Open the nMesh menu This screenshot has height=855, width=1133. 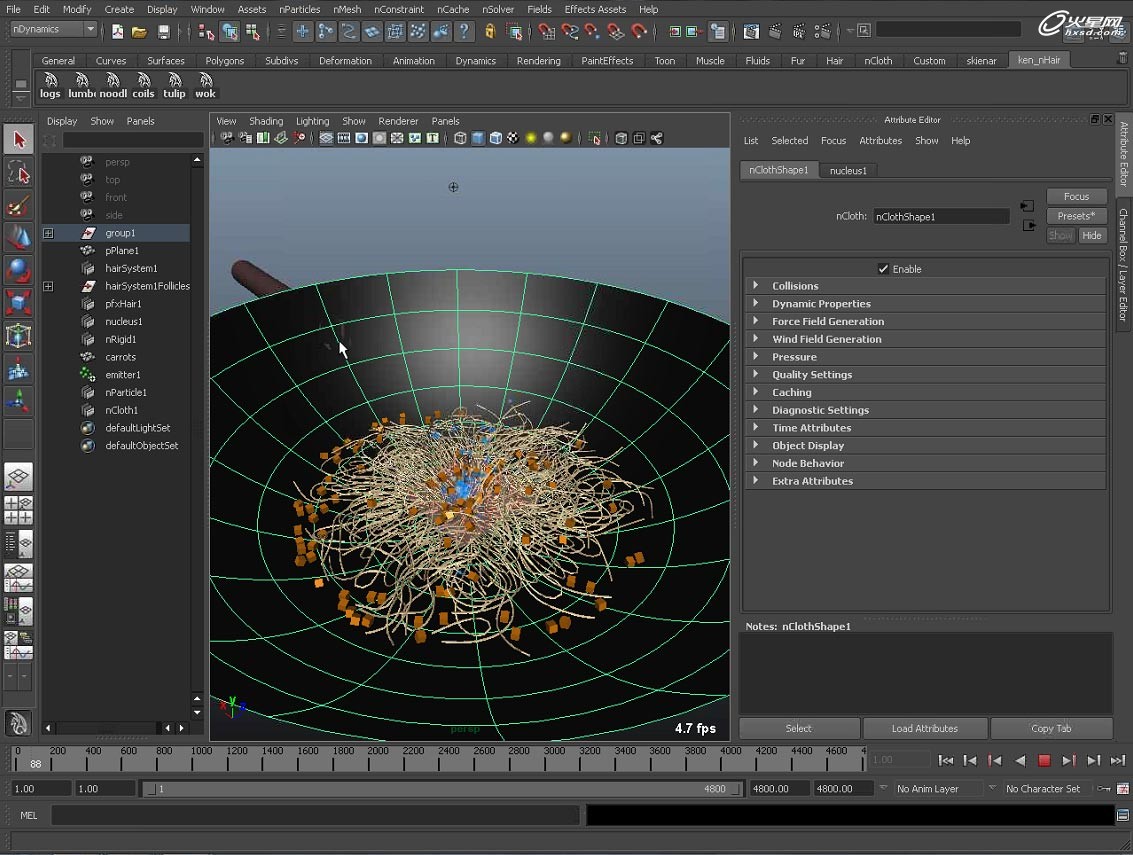347,9
